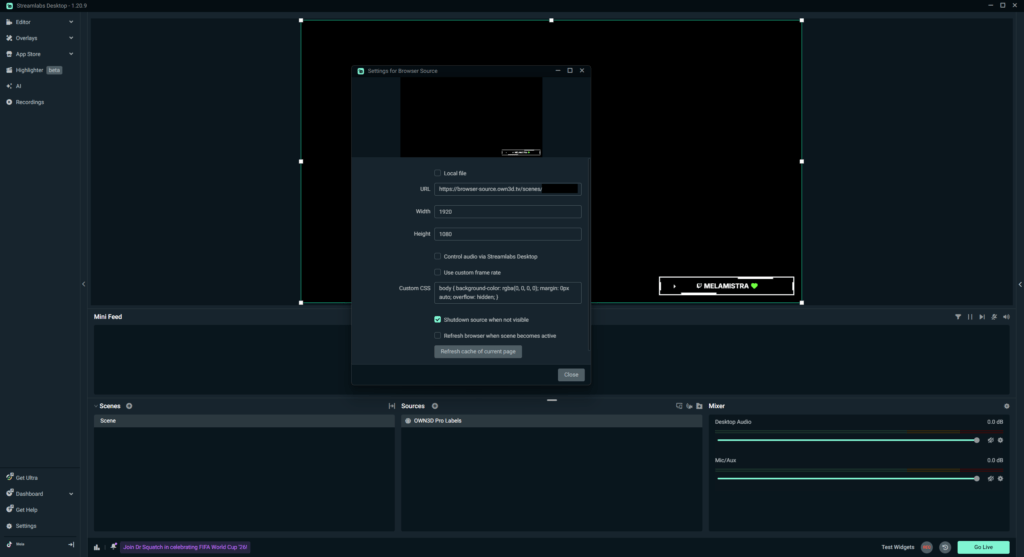
Task: Enable the Local file checkbox
Action: 437,173
